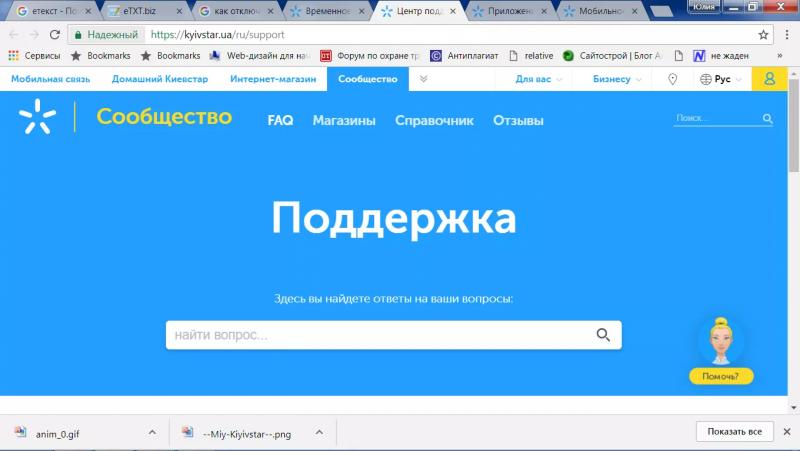Viewport: 800px width, 451px height.
Task: Click the Юлия profile button in the title bar
Action: (x=704, y=6)
